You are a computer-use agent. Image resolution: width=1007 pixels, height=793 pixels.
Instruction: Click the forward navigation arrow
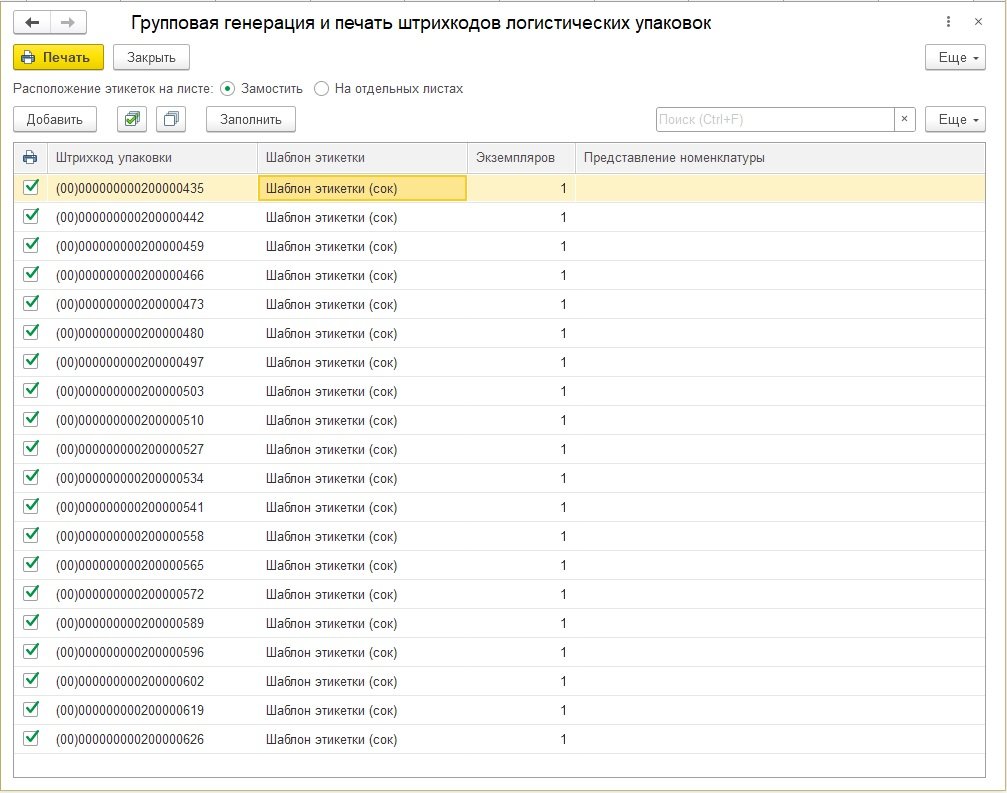67,22
